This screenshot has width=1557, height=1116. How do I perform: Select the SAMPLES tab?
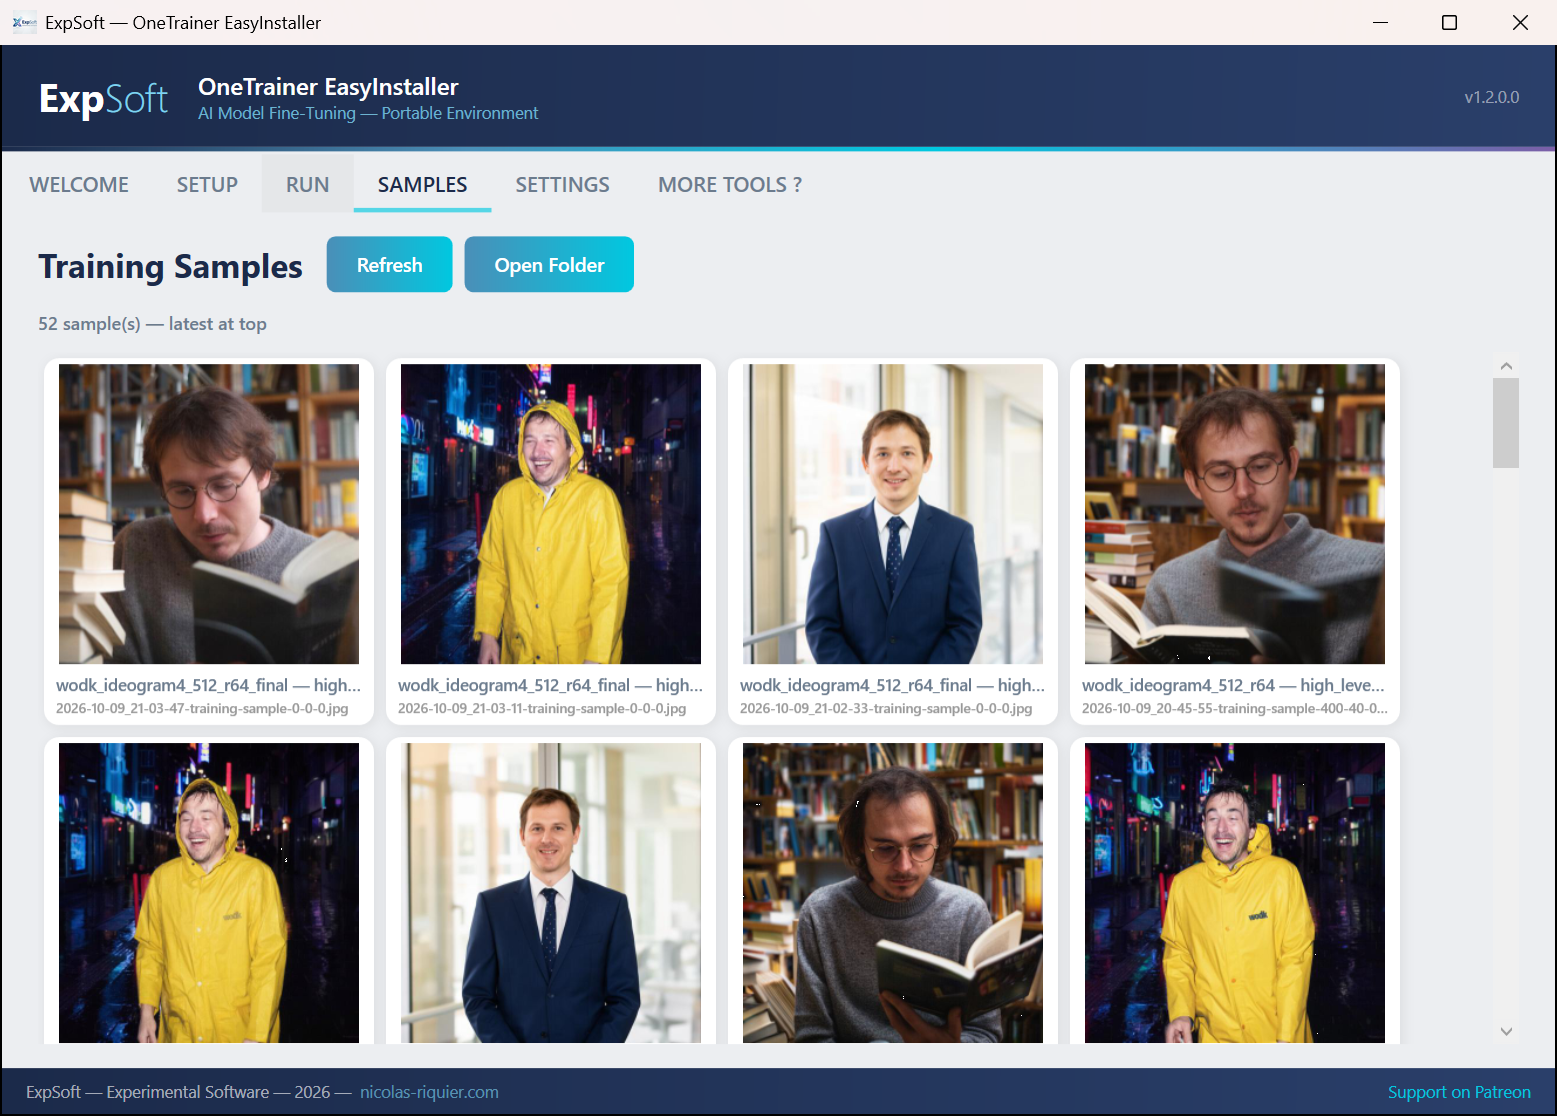click(x=422, y=185)
